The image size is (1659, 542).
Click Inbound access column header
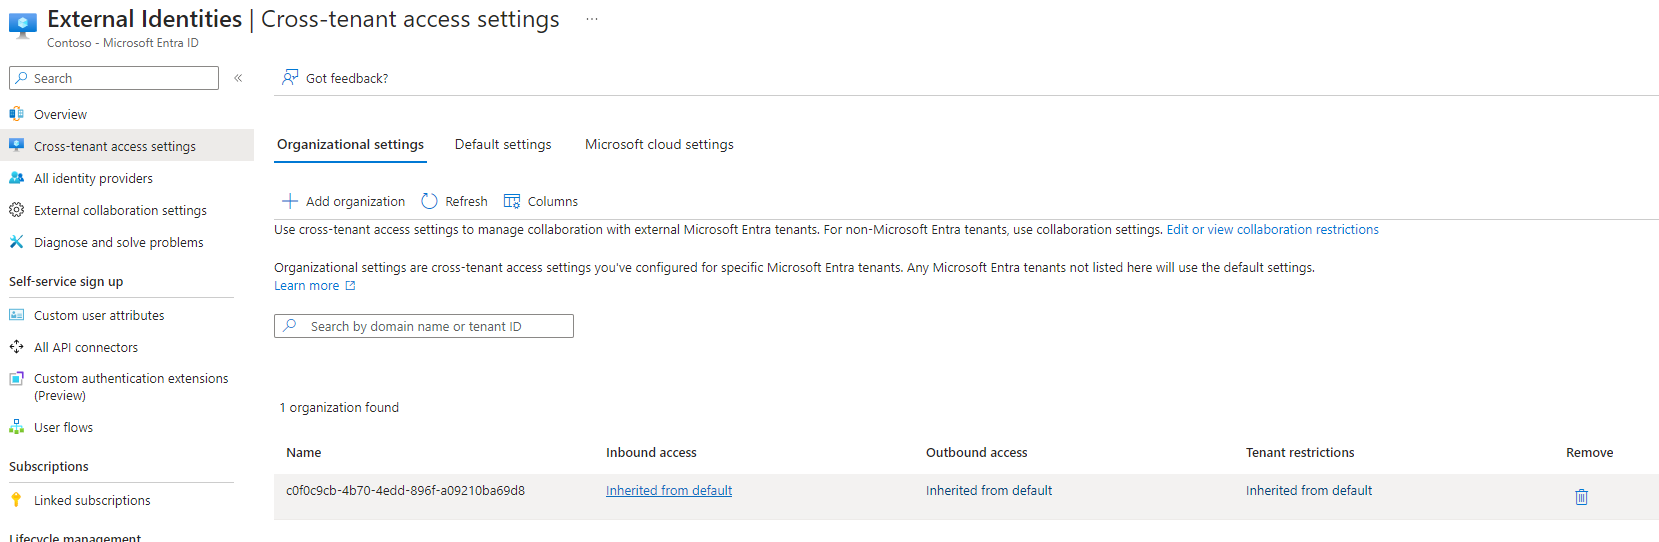coord(651,453)
